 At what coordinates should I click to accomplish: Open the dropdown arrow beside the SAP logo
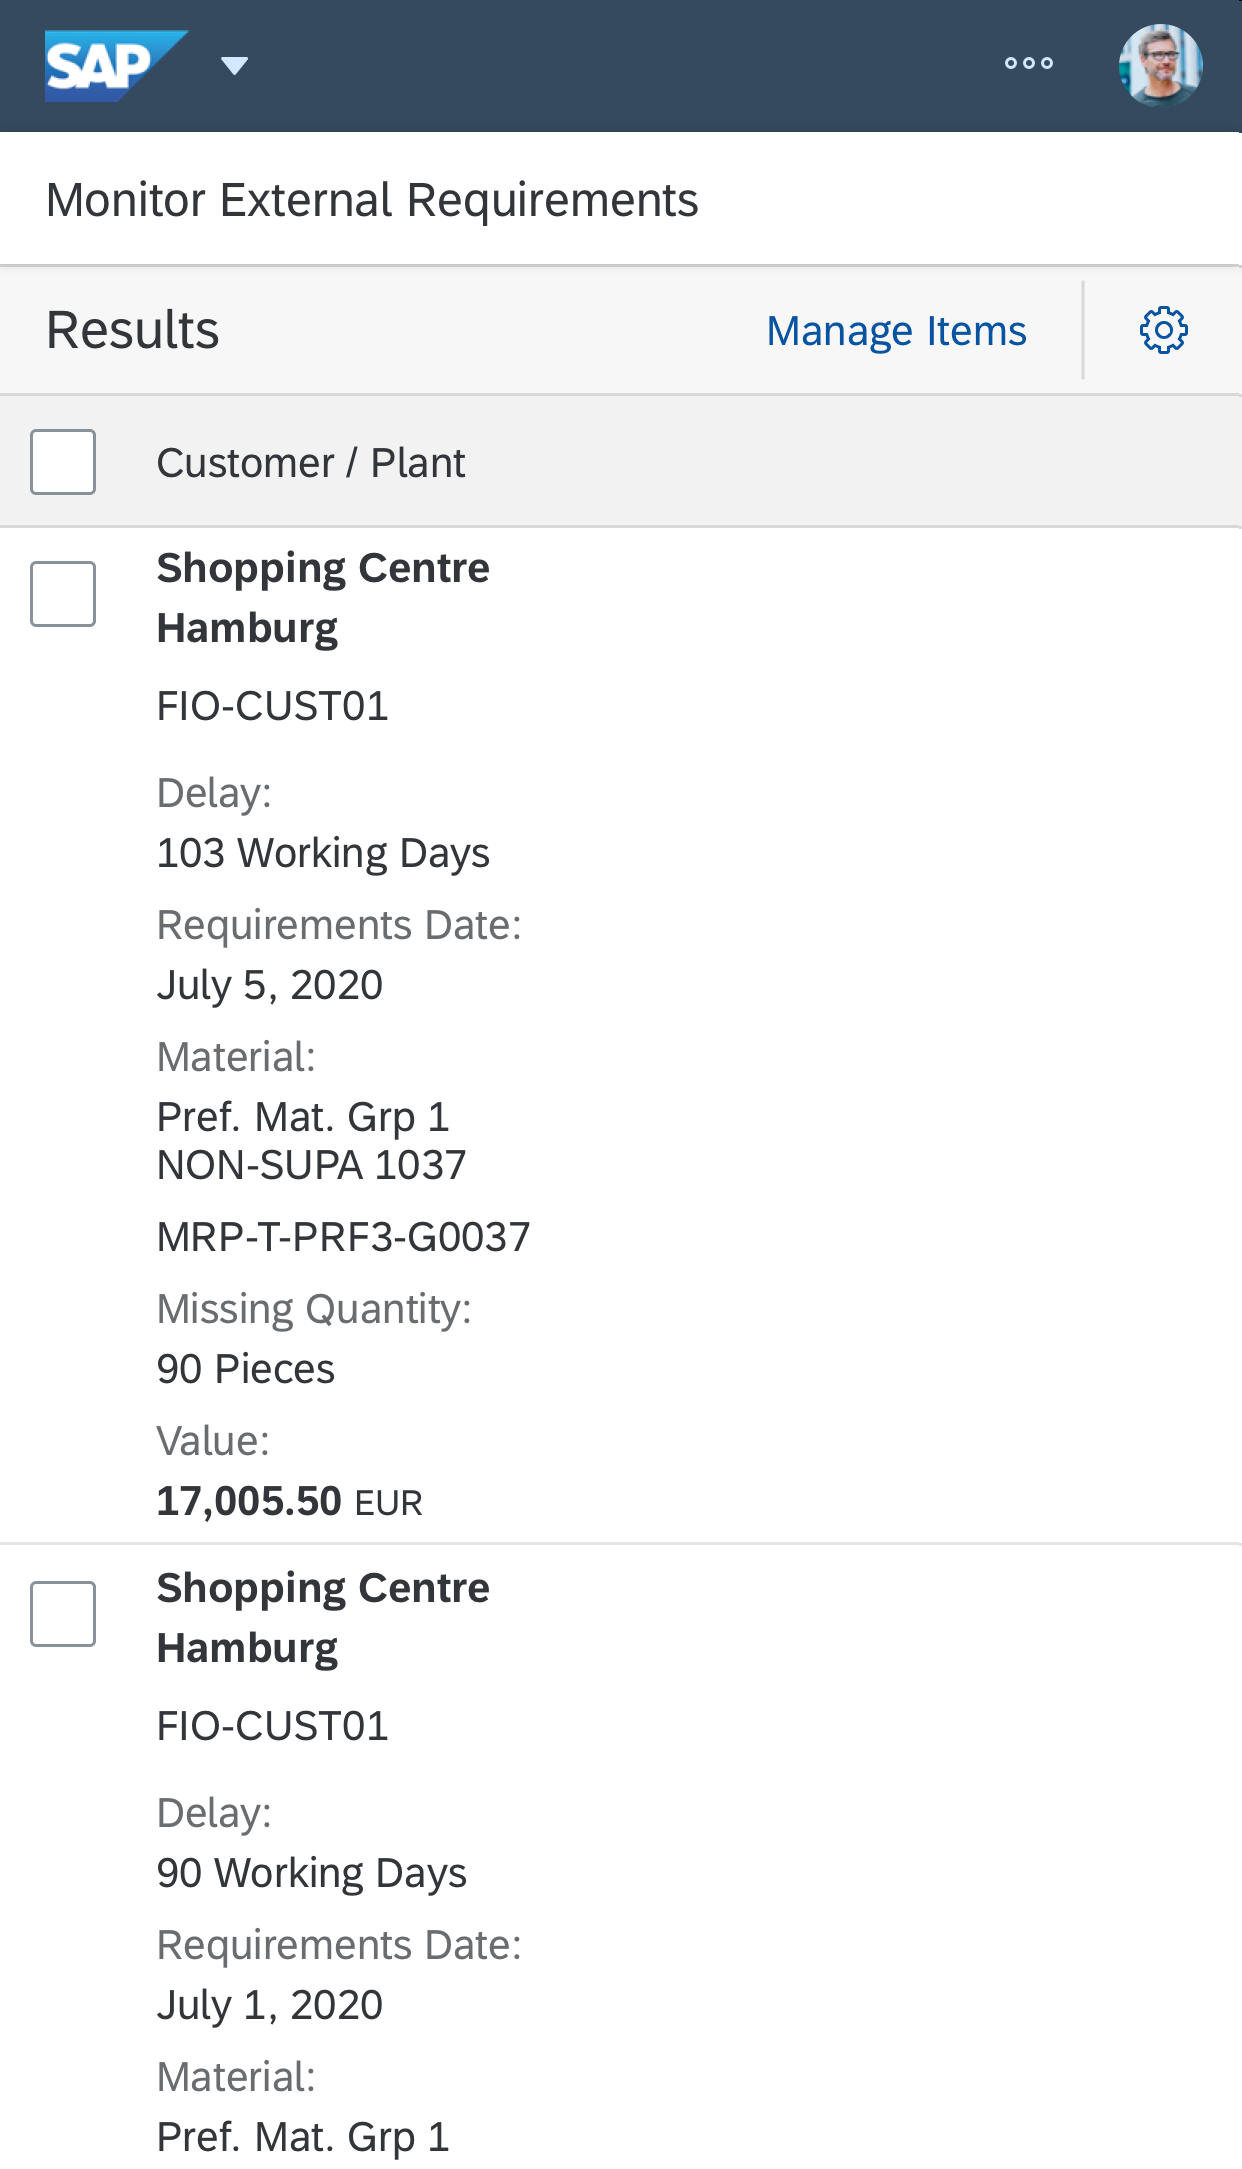tap(234, 66)
